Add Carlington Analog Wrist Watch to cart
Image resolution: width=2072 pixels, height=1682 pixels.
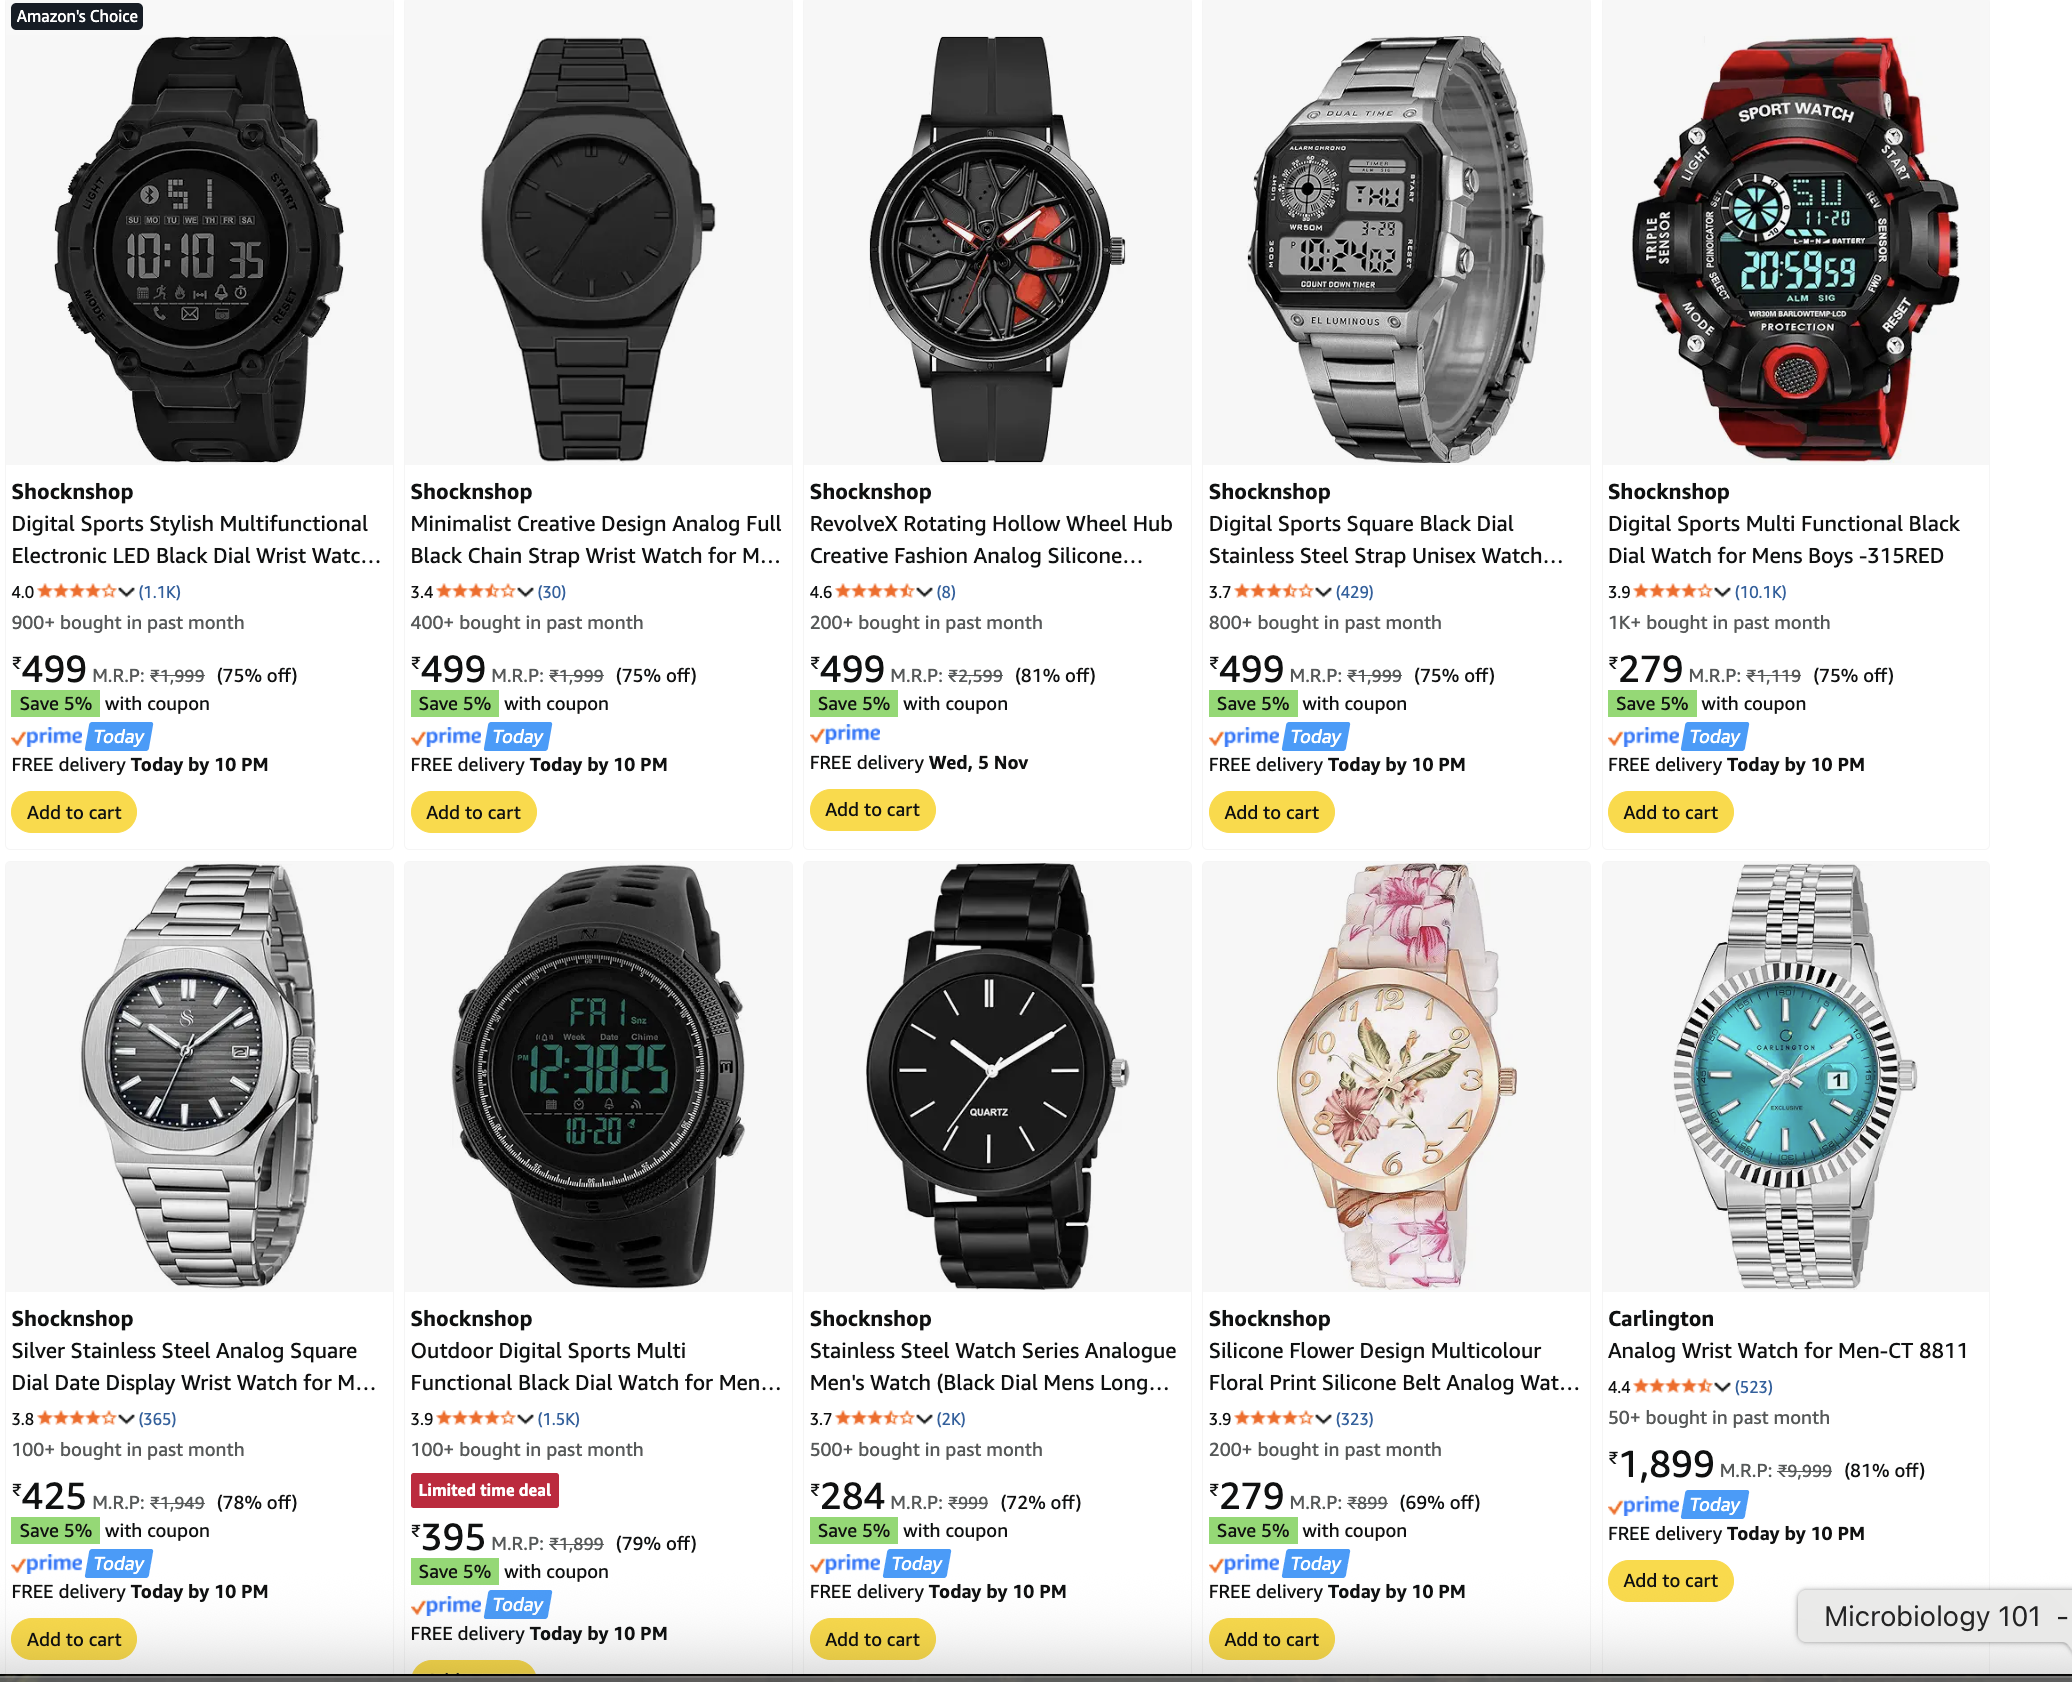coord(1670,1581)
